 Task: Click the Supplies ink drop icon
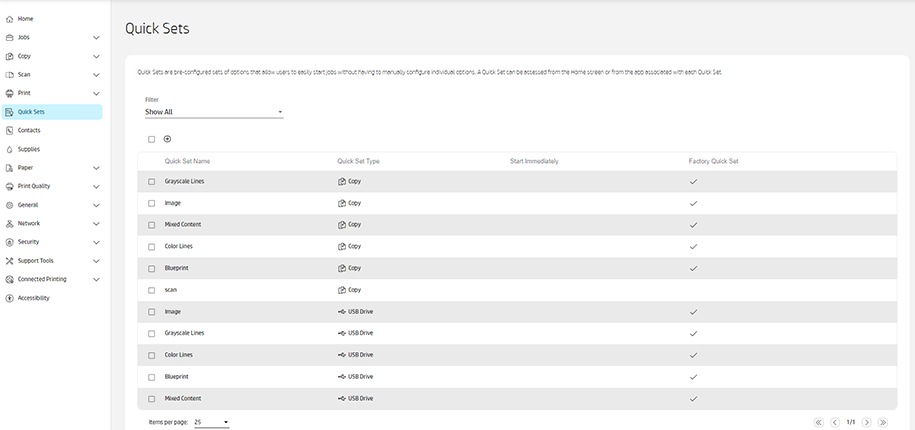(x=9, y=149)
